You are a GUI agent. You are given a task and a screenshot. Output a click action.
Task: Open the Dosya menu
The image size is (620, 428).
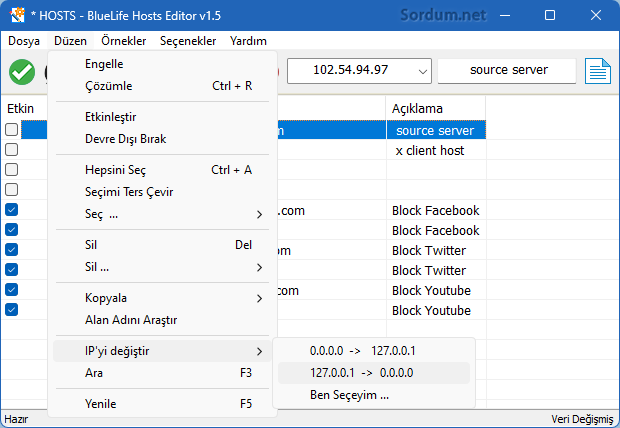(x=24, y=41)
